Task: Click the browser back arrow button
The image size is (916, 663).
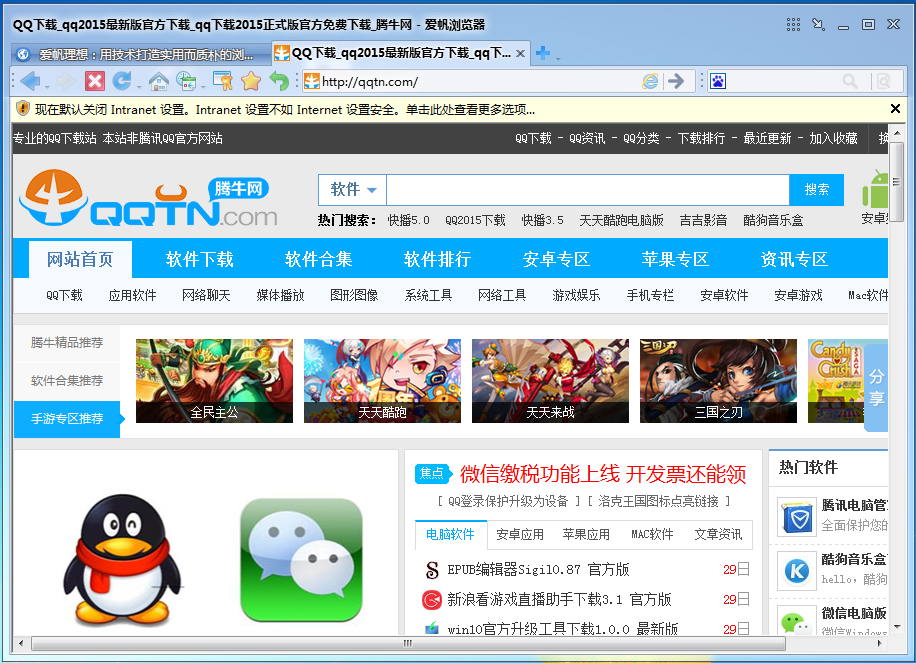Action: (28, 81)
